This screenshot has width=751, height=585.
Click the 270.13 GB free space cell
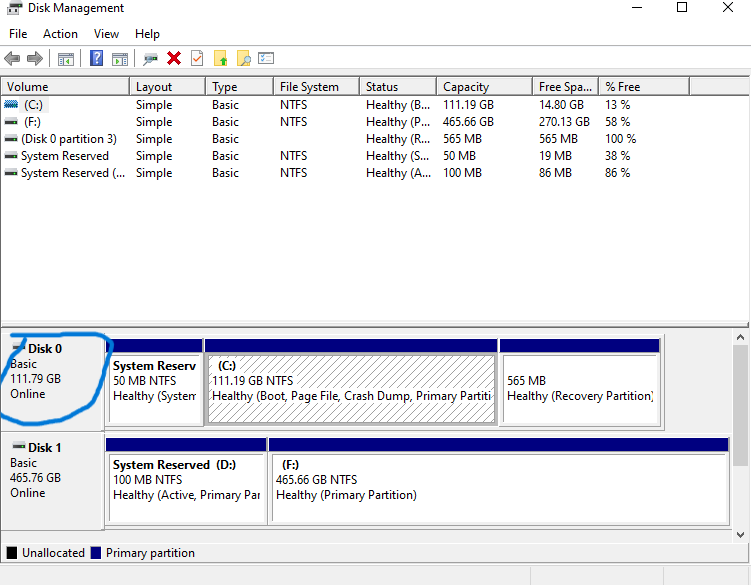tap(564, 122)
